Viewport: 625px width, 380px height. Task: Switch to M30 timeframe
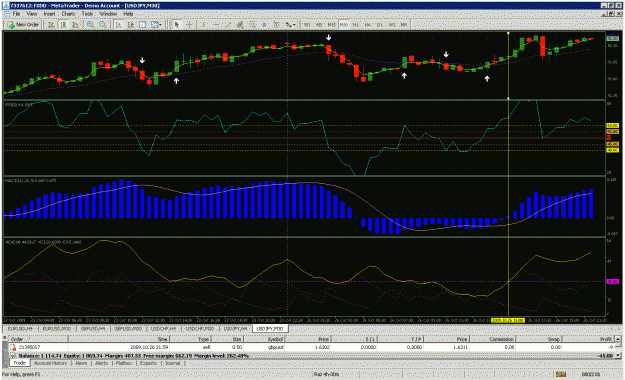tap(344, 25)
